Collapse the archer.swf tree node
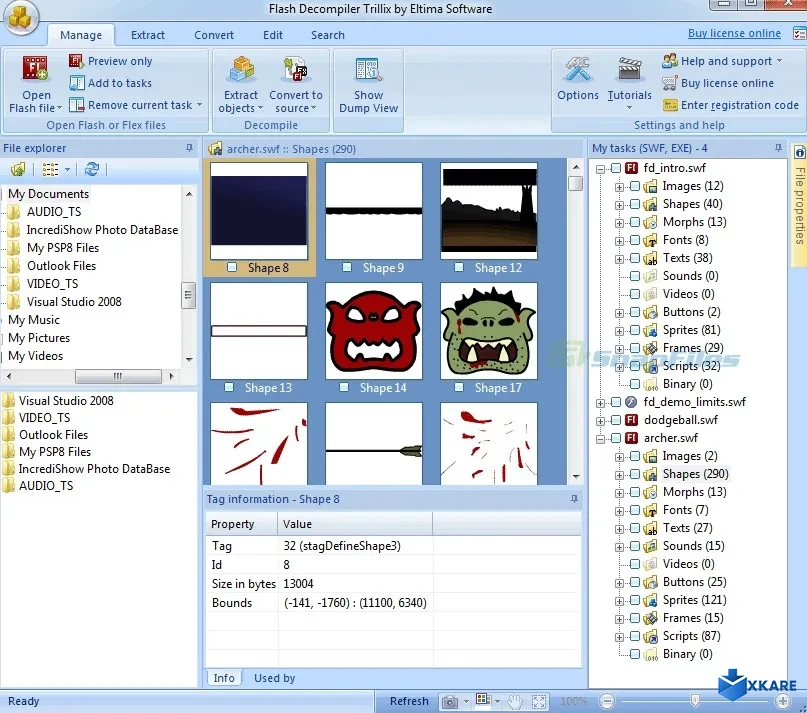The image size is (807, 713). tap(601, 439)
